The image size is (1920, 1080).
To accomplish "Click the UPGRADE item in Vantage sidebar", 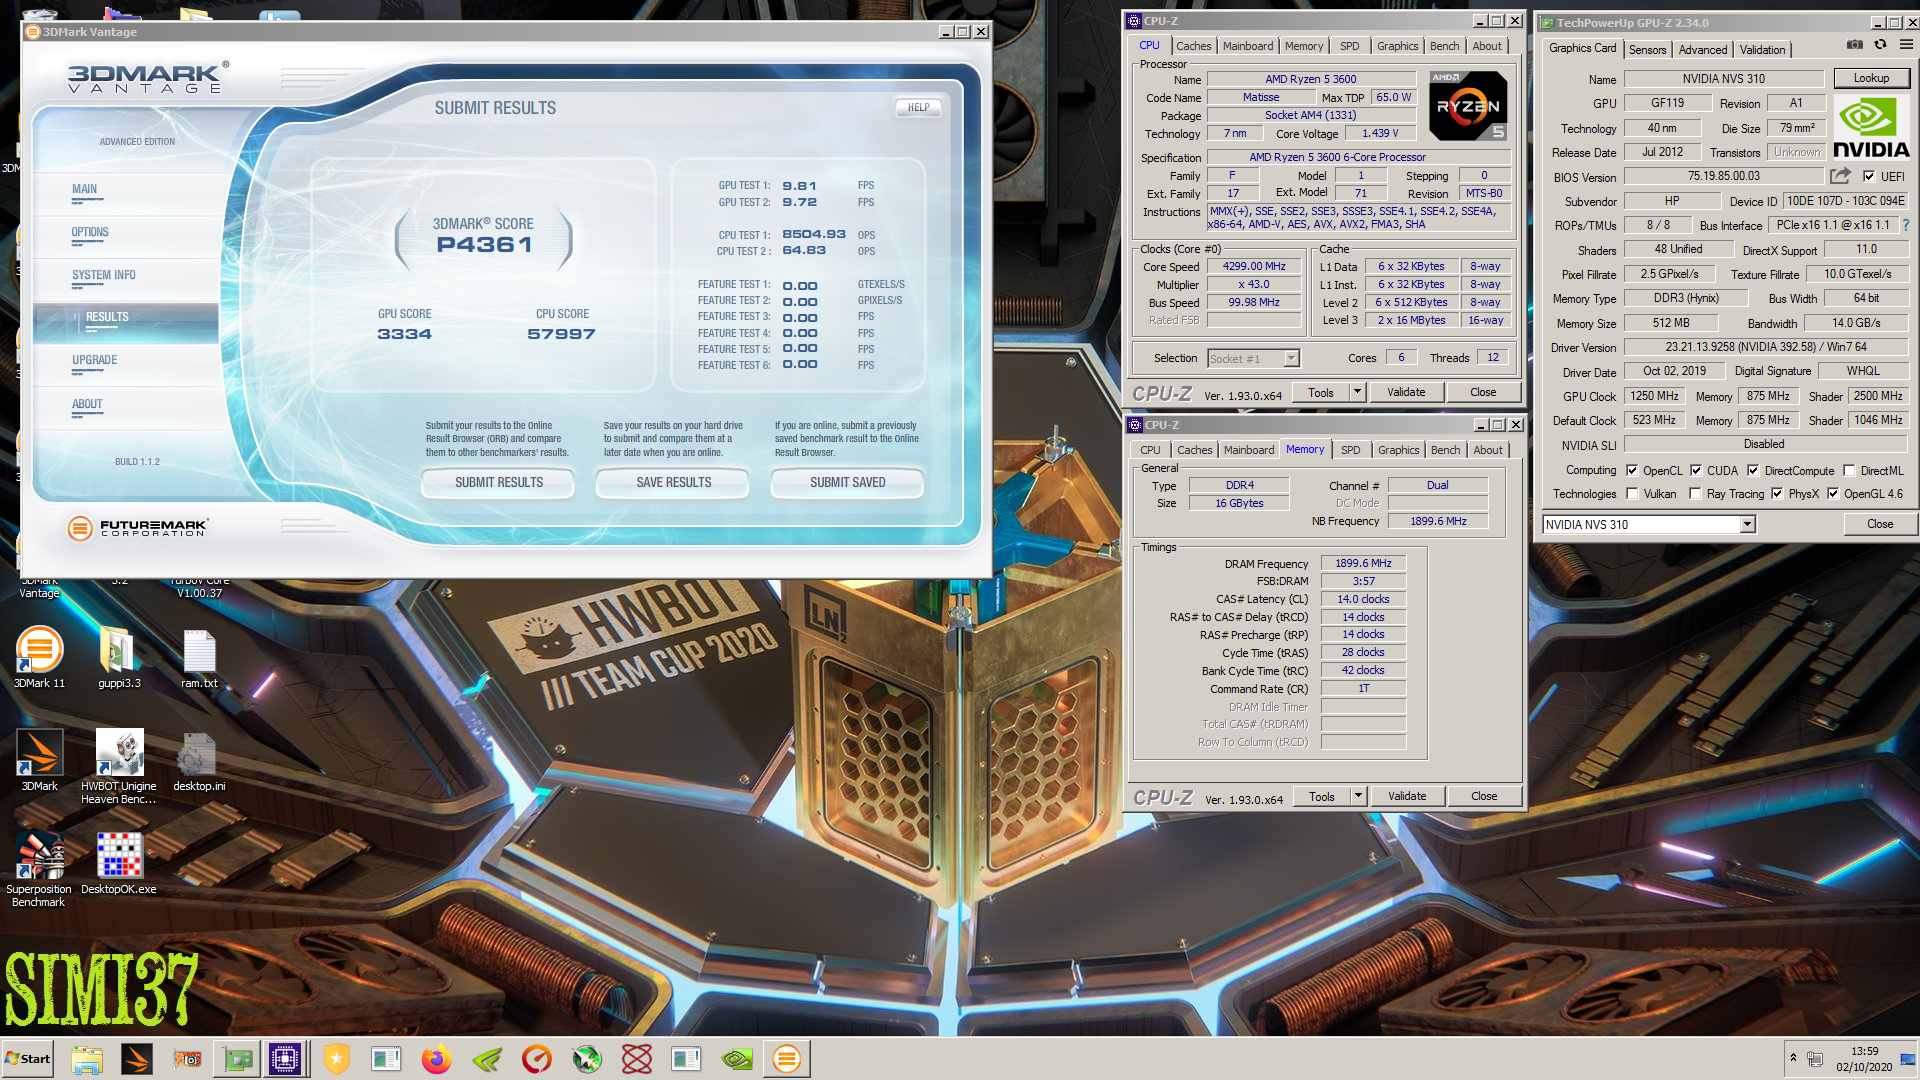I will pyautogui.click(x=94, y=361).
